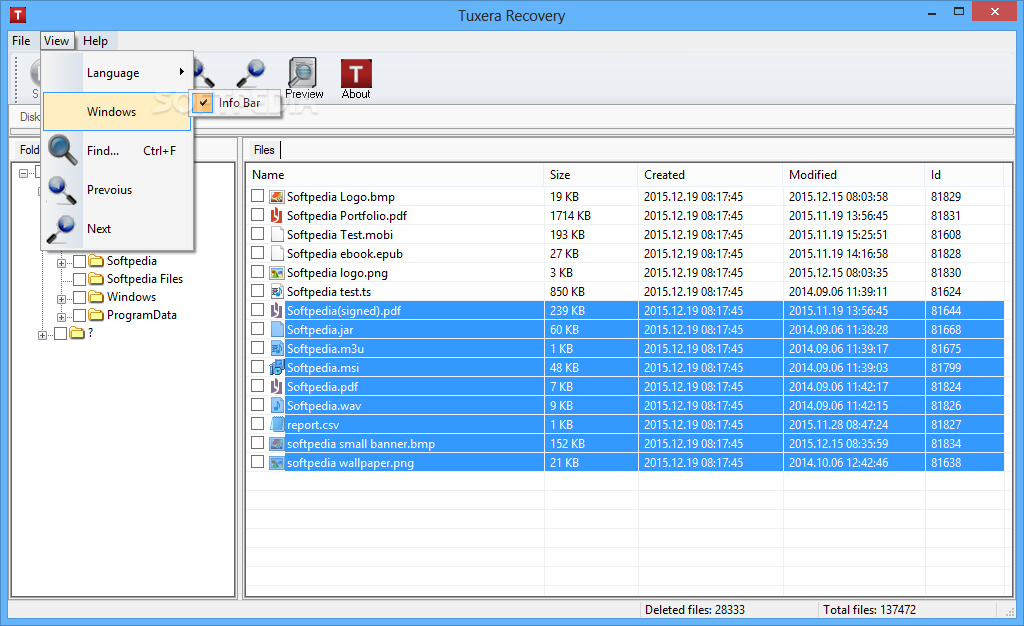Check the box for softpedia wallpaper.png

(257, 462)
